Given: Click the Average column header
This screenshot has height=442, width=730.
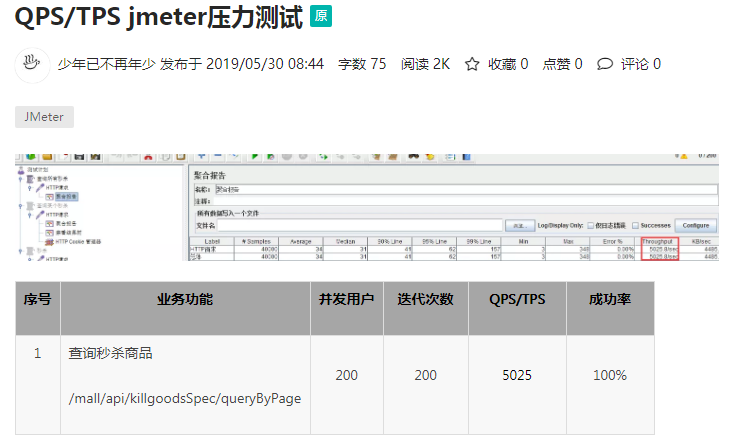Looking at the screenshot, I should [301, 241].
